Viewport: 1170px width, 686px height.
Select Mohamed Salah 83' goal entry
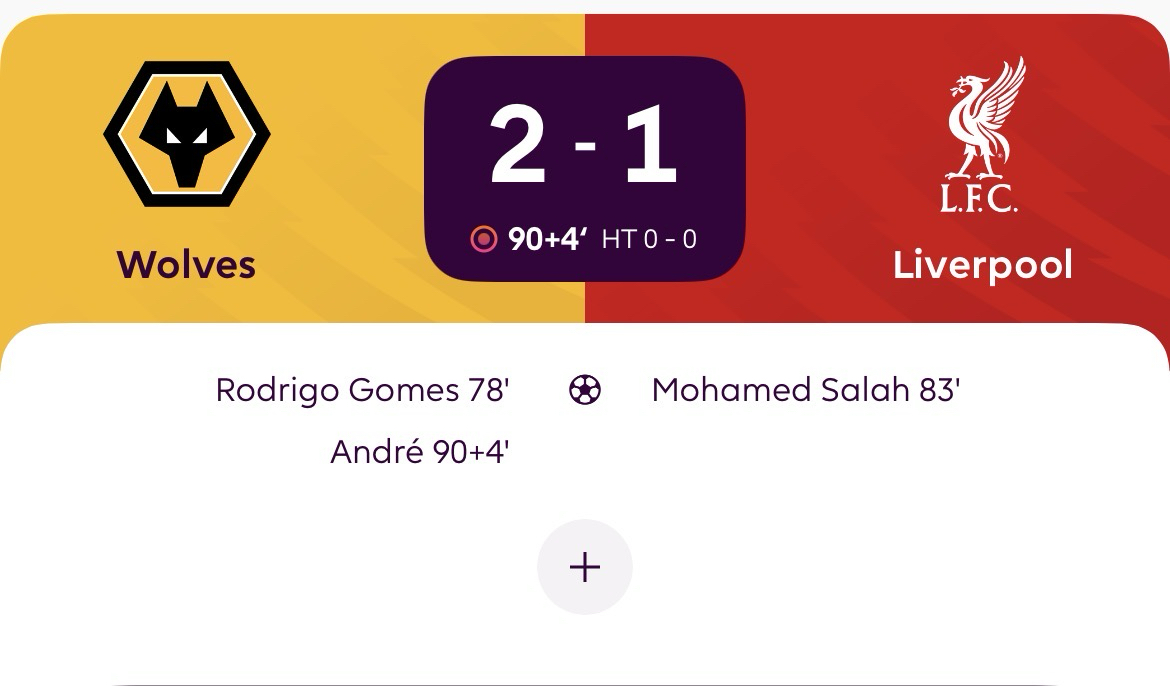click(x=805, y=390)
